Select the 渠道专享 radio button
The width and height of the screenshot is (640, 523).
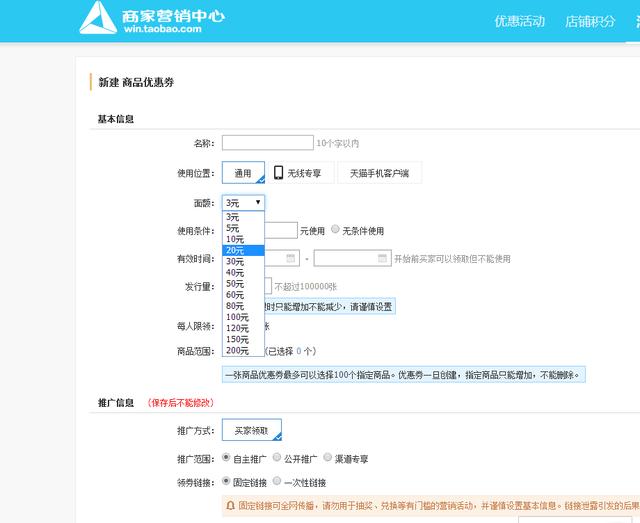(x=327, y=457)
